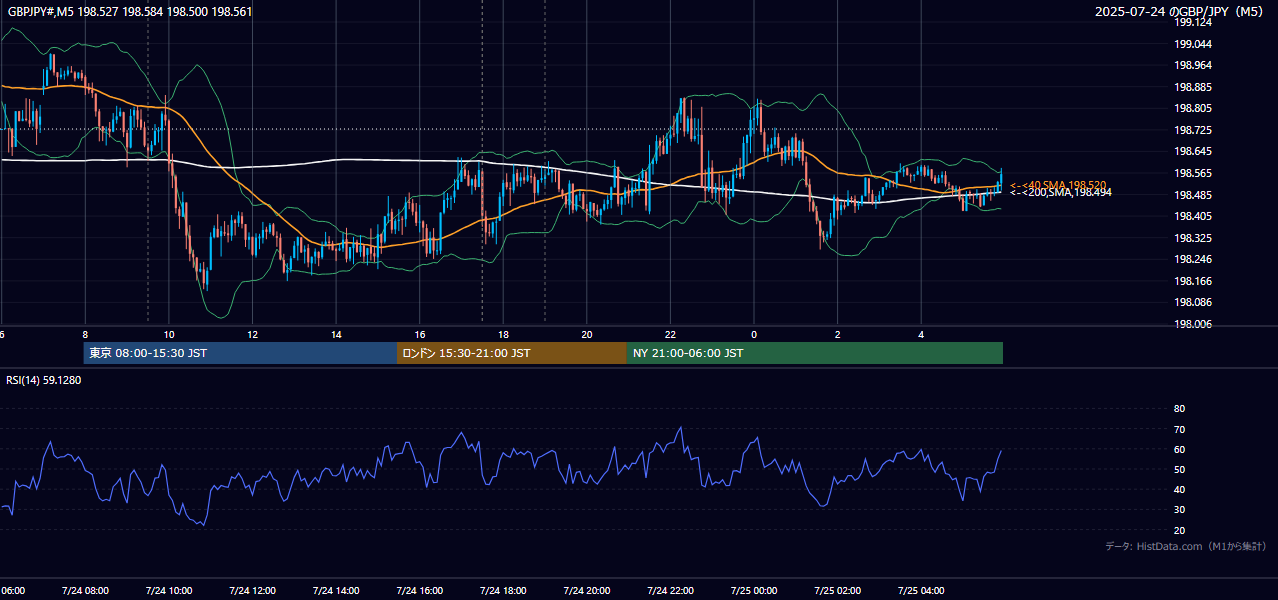
Task: Click hour label 22 under the price chart
Action: pyautogui.click(x=670, y=335)
